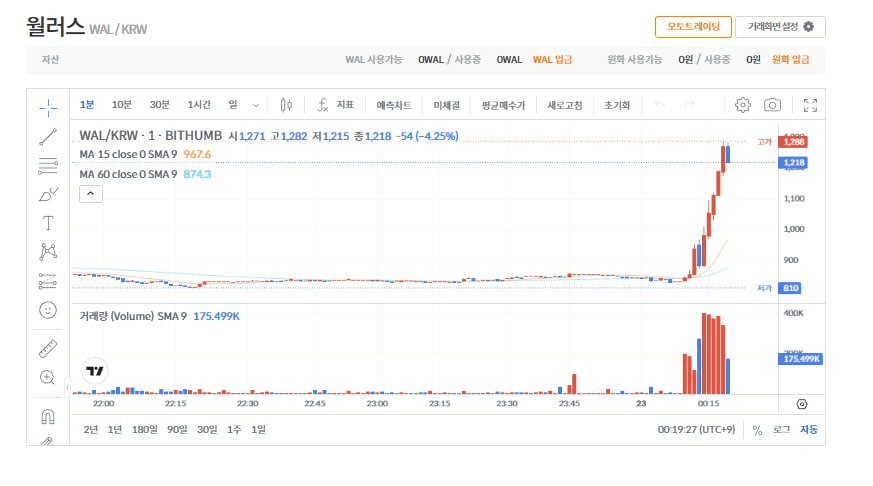Click the 새로고침 refresh button
Viewport: 873px width, 486px height.
pyautogui.click(x=565, y=105)
